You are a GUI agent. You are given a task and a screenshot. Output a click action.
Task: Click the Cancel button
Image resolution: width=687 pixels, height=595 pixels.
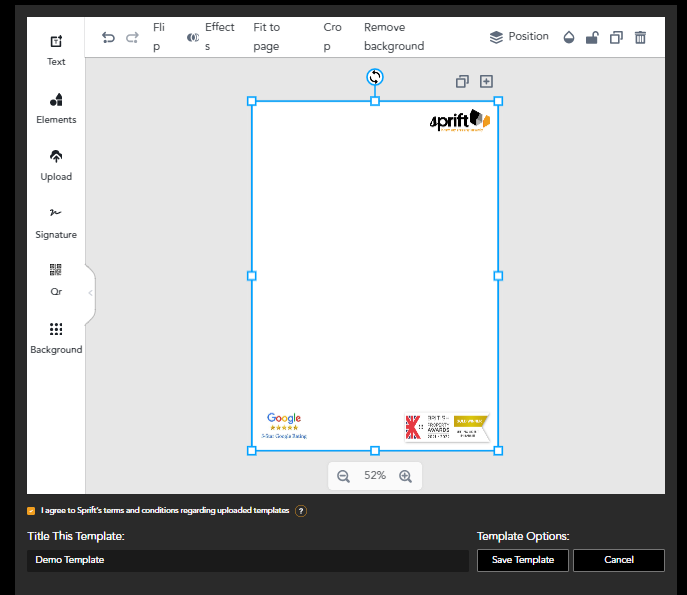(x=619, y=560)
